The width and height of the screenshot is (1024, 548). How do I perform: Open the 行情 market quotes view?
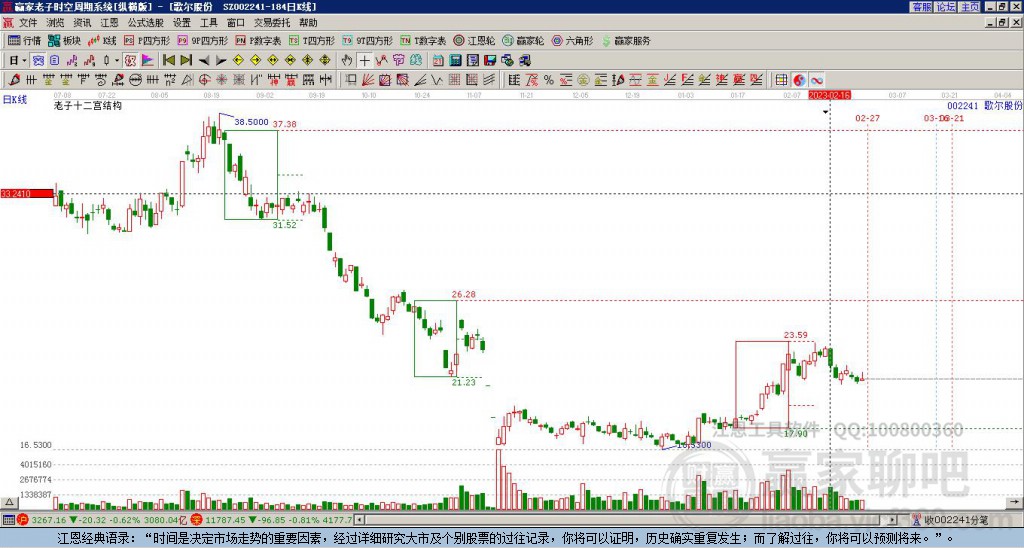click(x=24, y=40)
